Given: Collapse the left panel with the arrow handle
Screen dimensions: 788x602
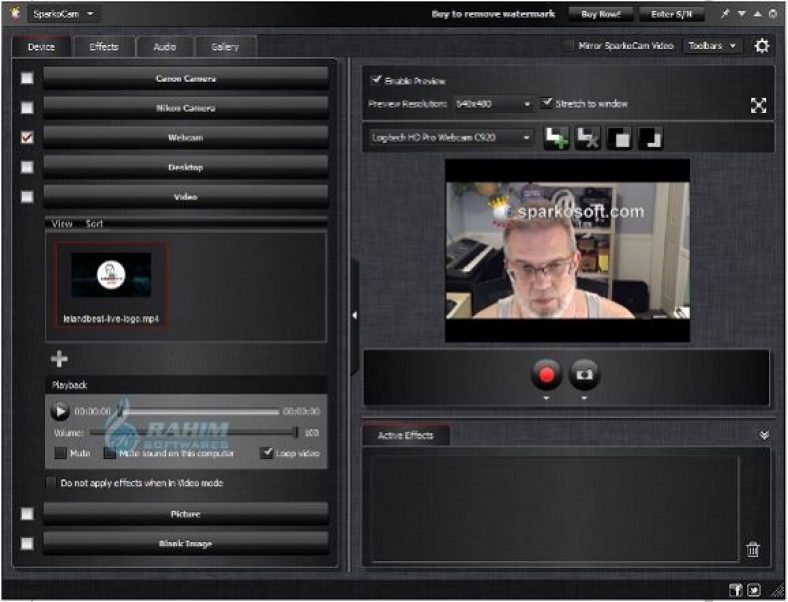Looking at the screenshot, I should (355, 316).
